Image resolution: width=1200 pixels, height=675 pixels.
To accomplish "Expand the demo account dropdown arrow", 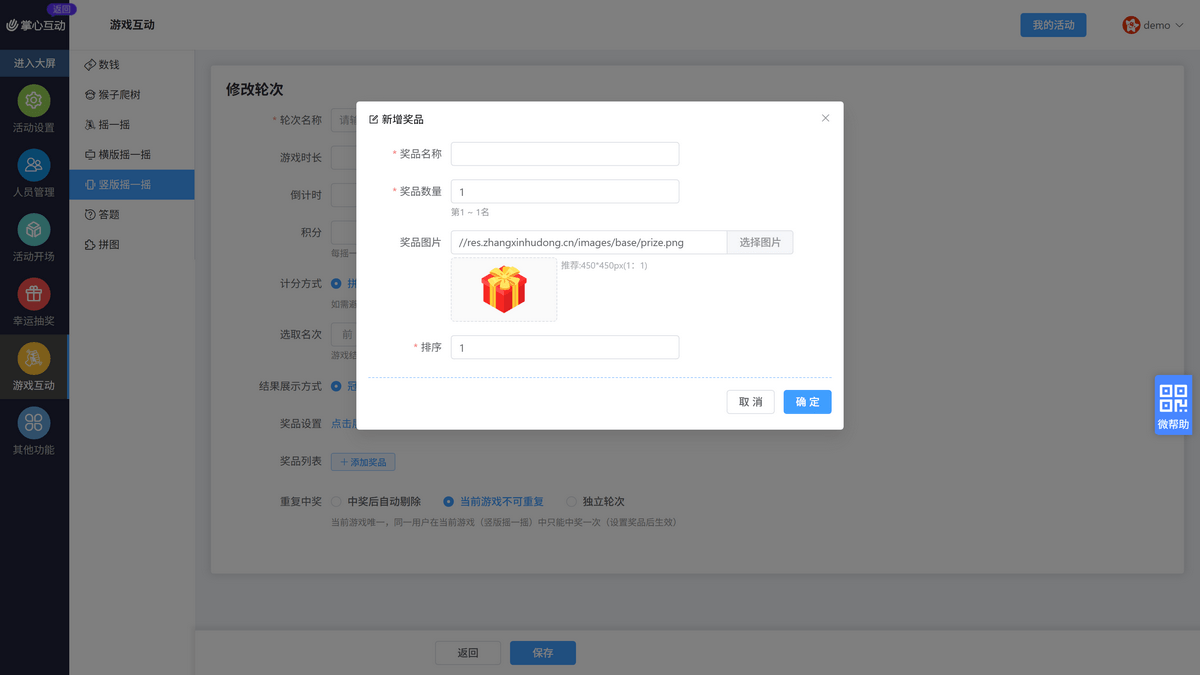I will [1180, 26].
